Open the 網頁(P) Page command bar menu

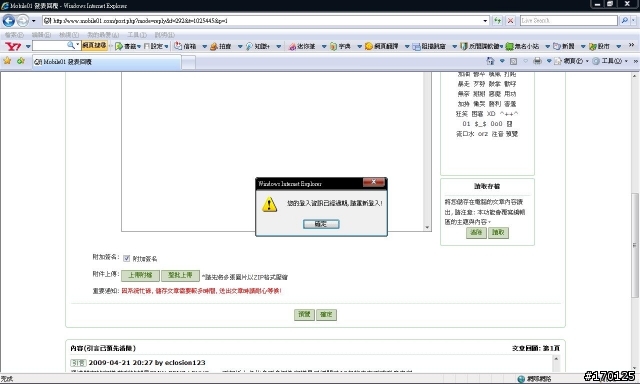pos(572,61)
